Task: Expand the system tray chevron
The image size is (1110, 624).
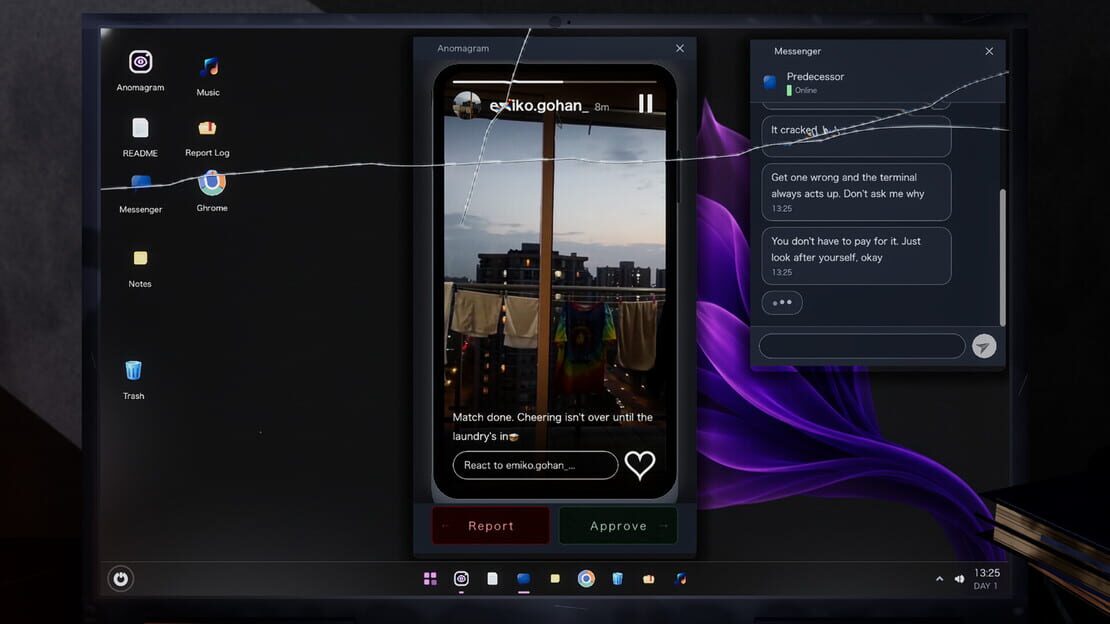Action: (x=939, y=579)
